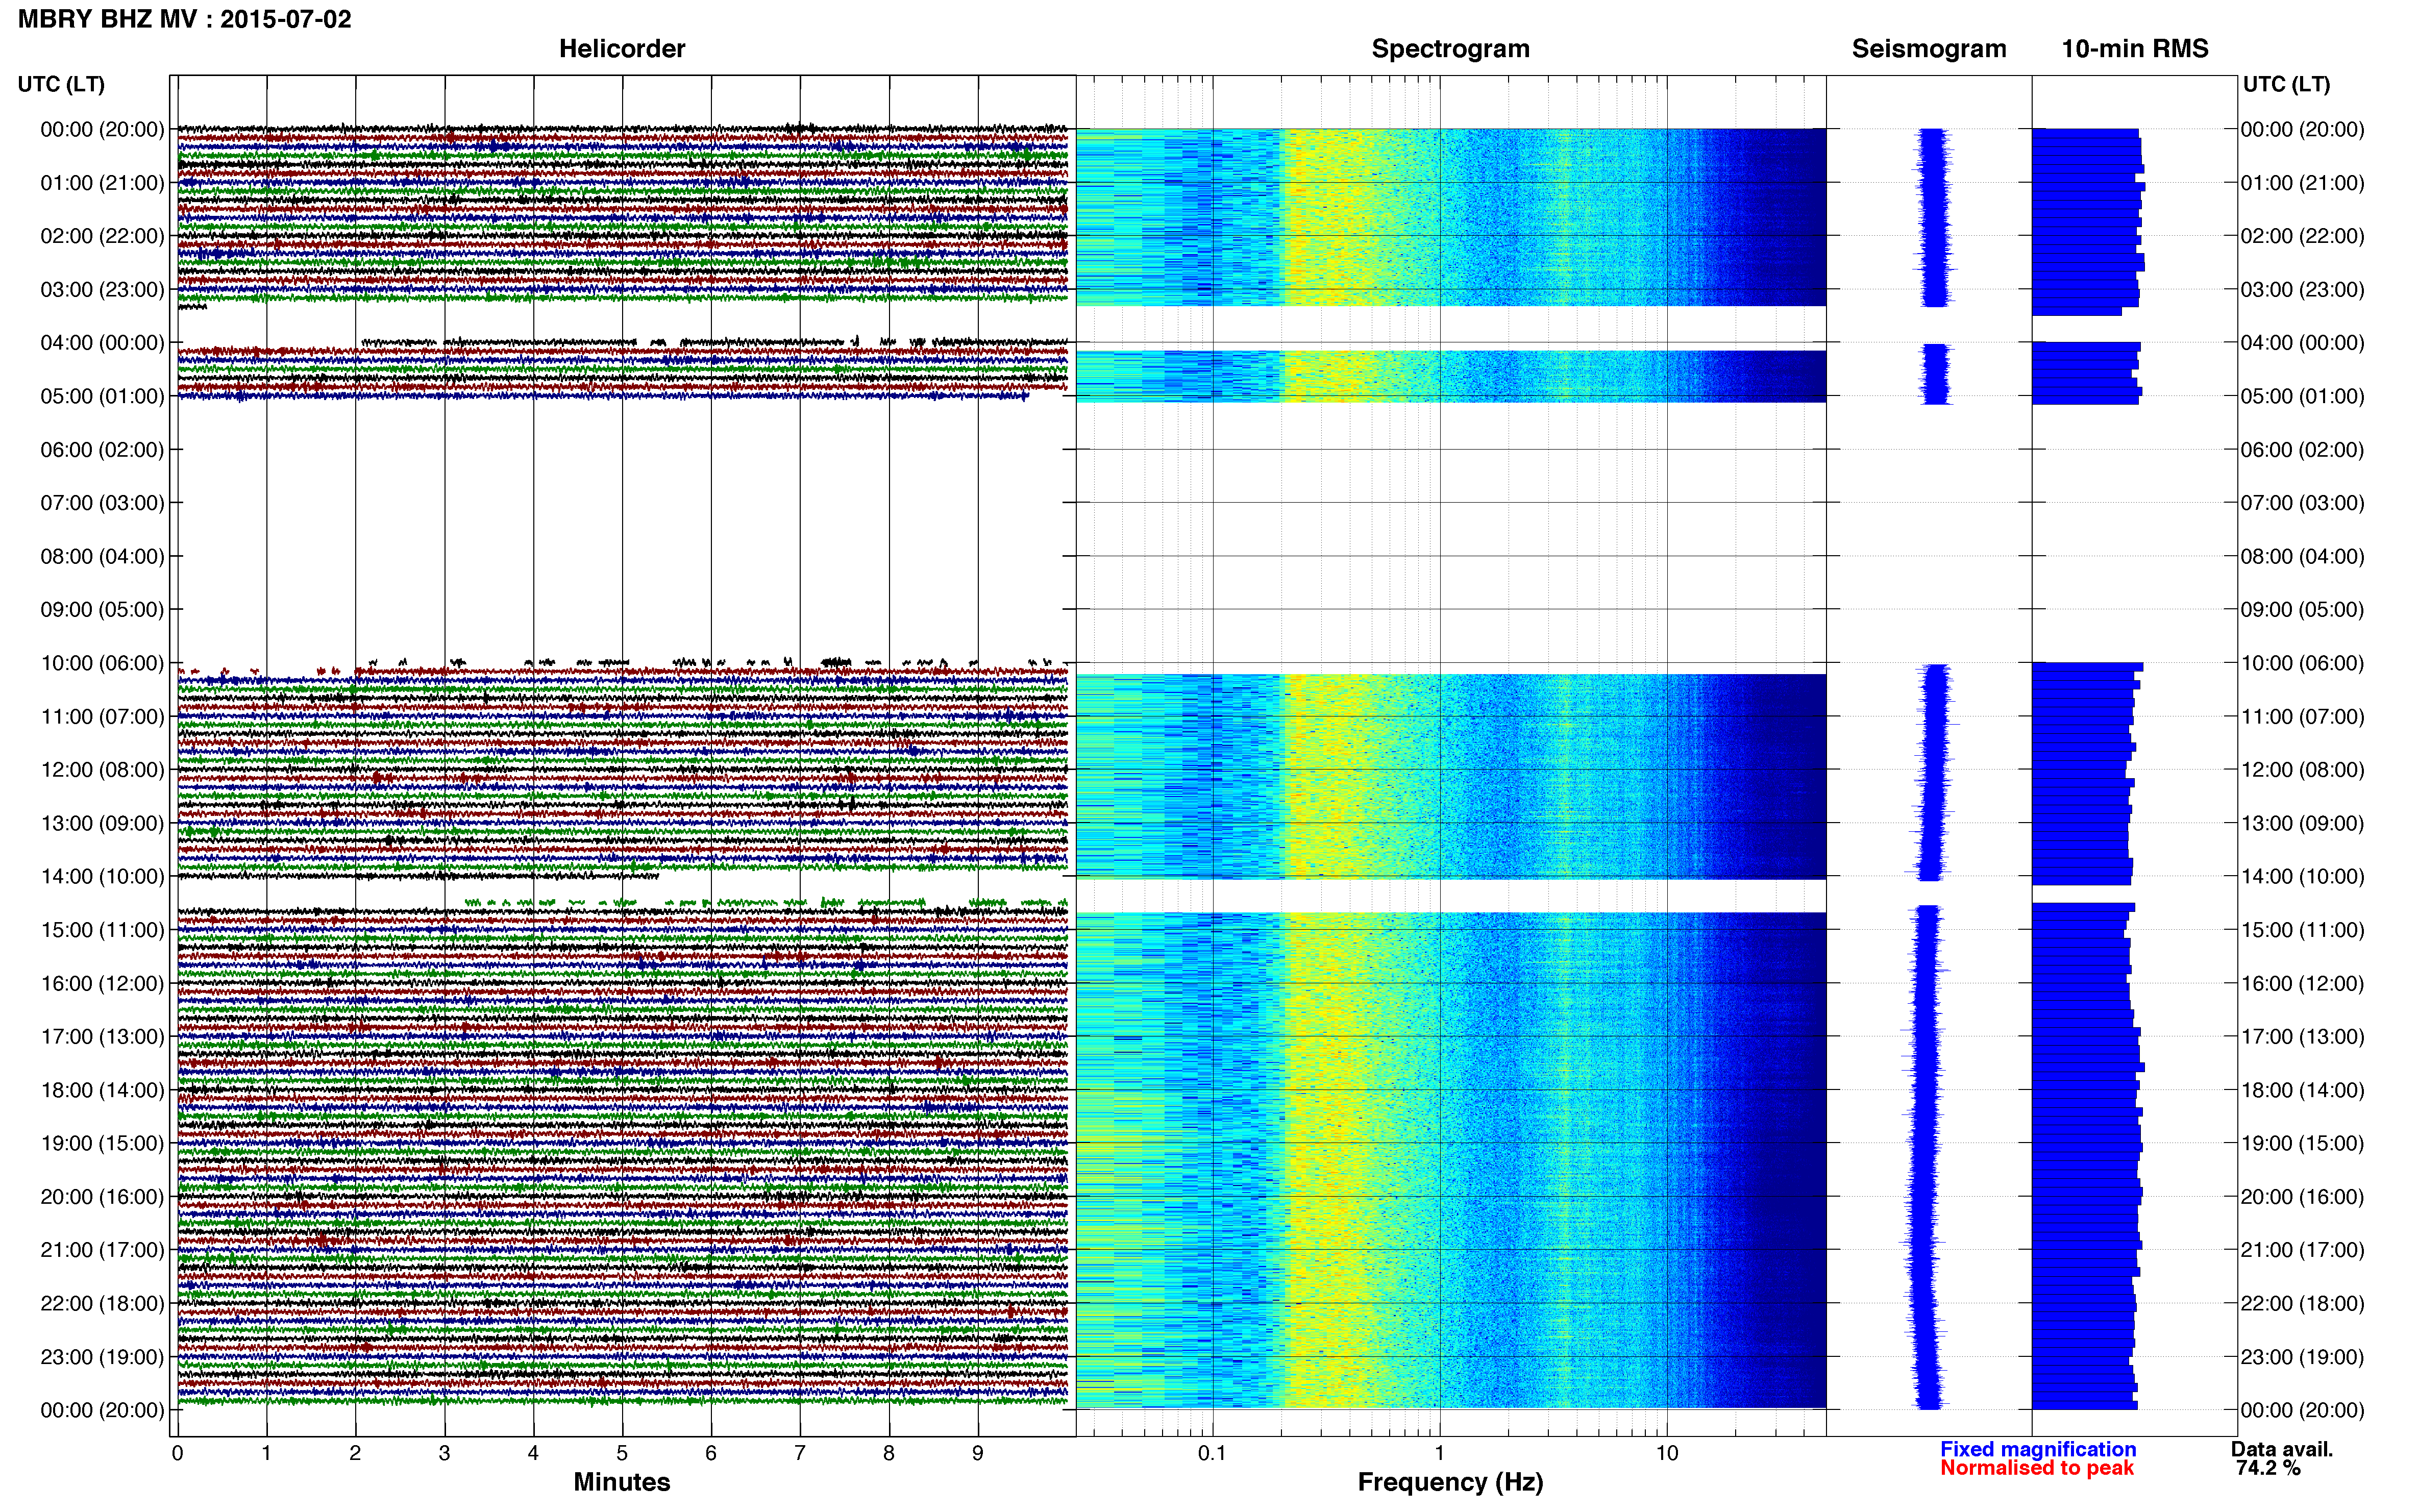Click the helicorder minute tick label '0'
2419x1512 pixels.
click(x=177, y=1454)
